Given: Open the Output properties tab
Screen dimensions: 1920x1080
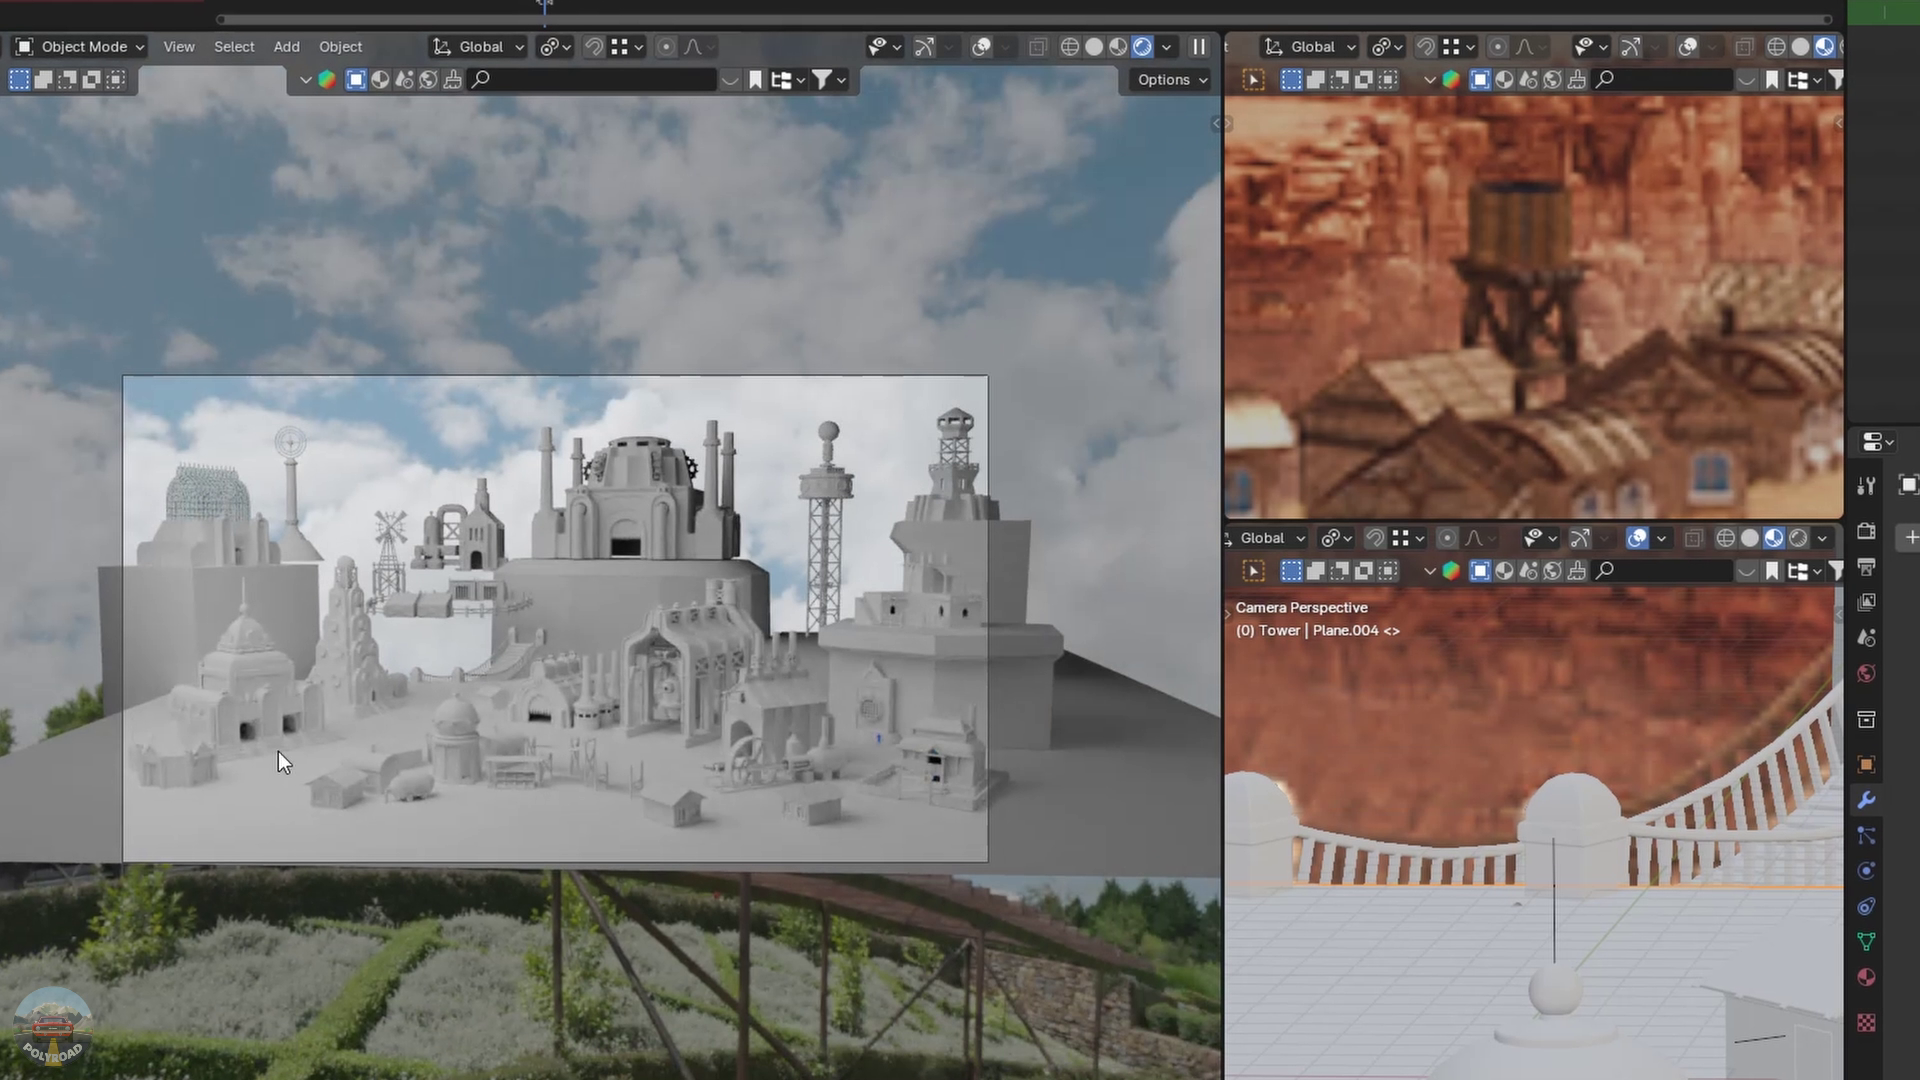Looking at the screenshot, I should pos(1866,567).
